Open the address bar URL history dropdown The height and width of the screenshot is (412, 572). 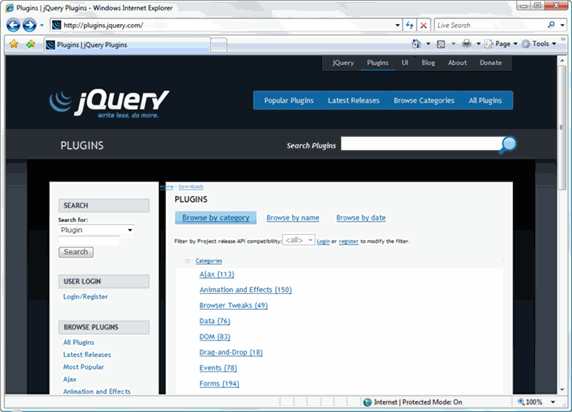(398, 25)
